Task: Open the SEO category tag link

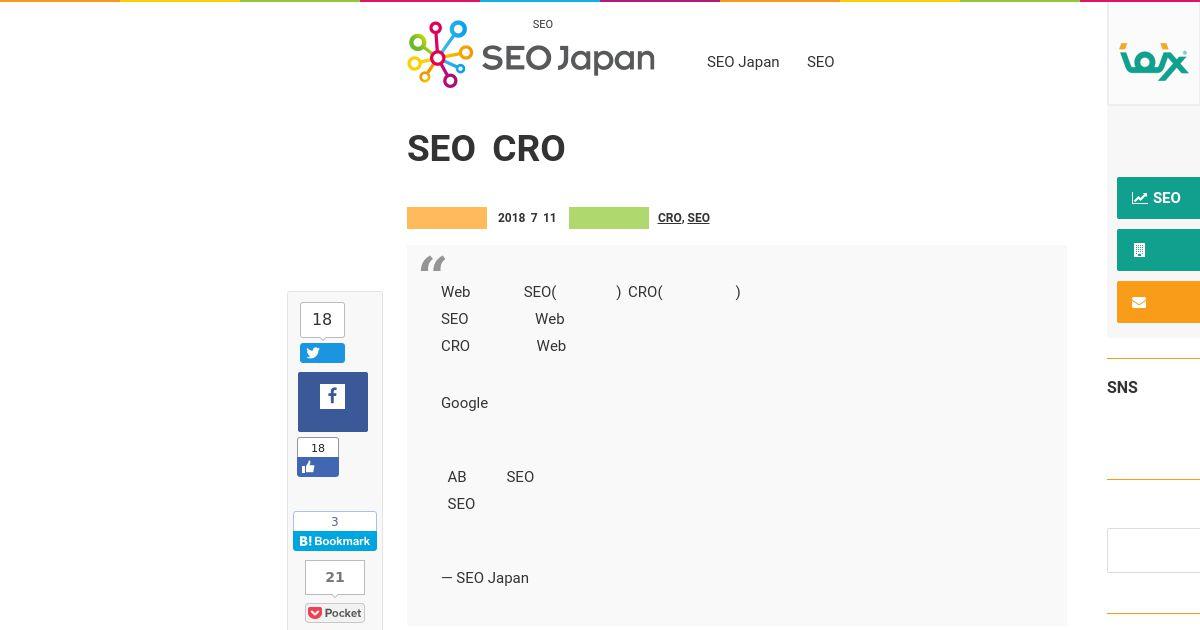Action: pyautogui.click(x=699, y=218)
